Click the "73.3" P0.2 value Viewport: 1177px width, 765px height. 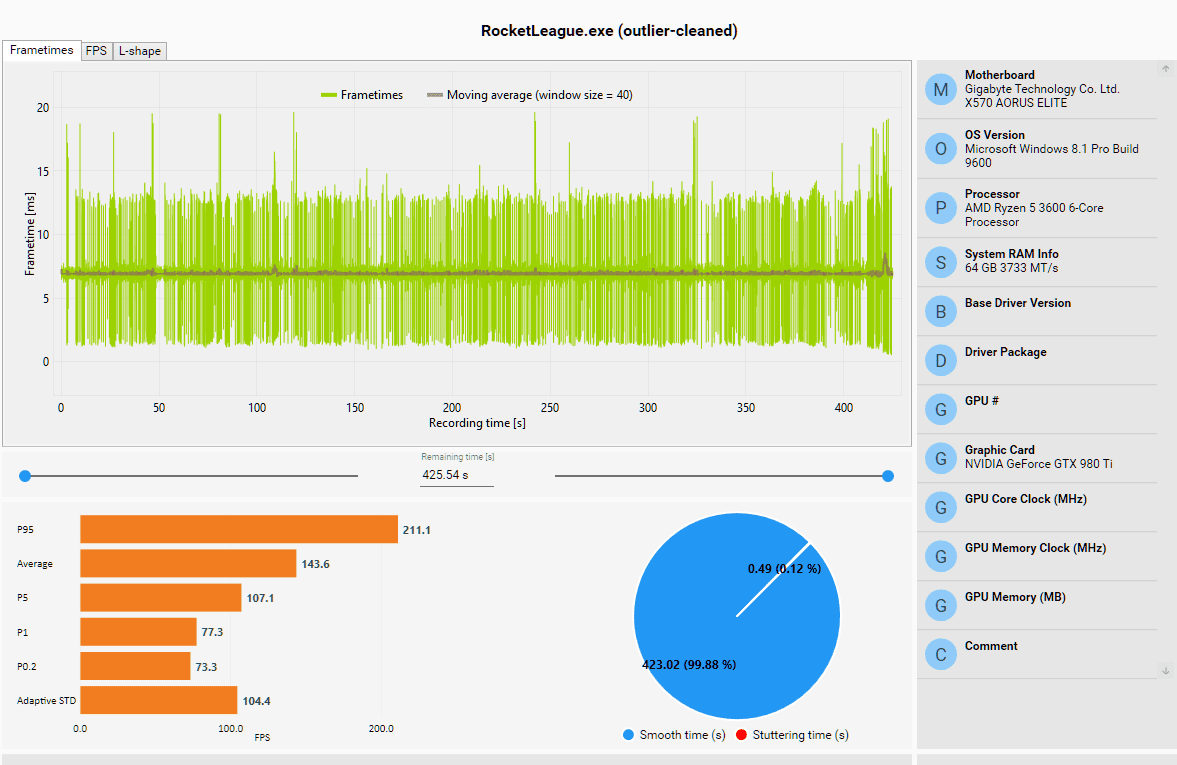point(206,667)
